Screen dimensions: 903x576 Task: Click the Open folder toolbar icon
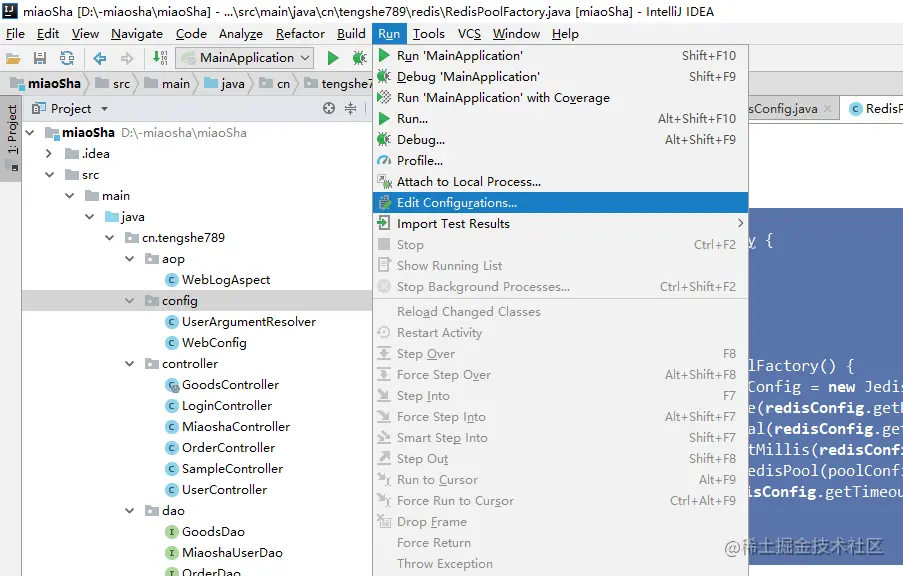click(x=13, y=58)
